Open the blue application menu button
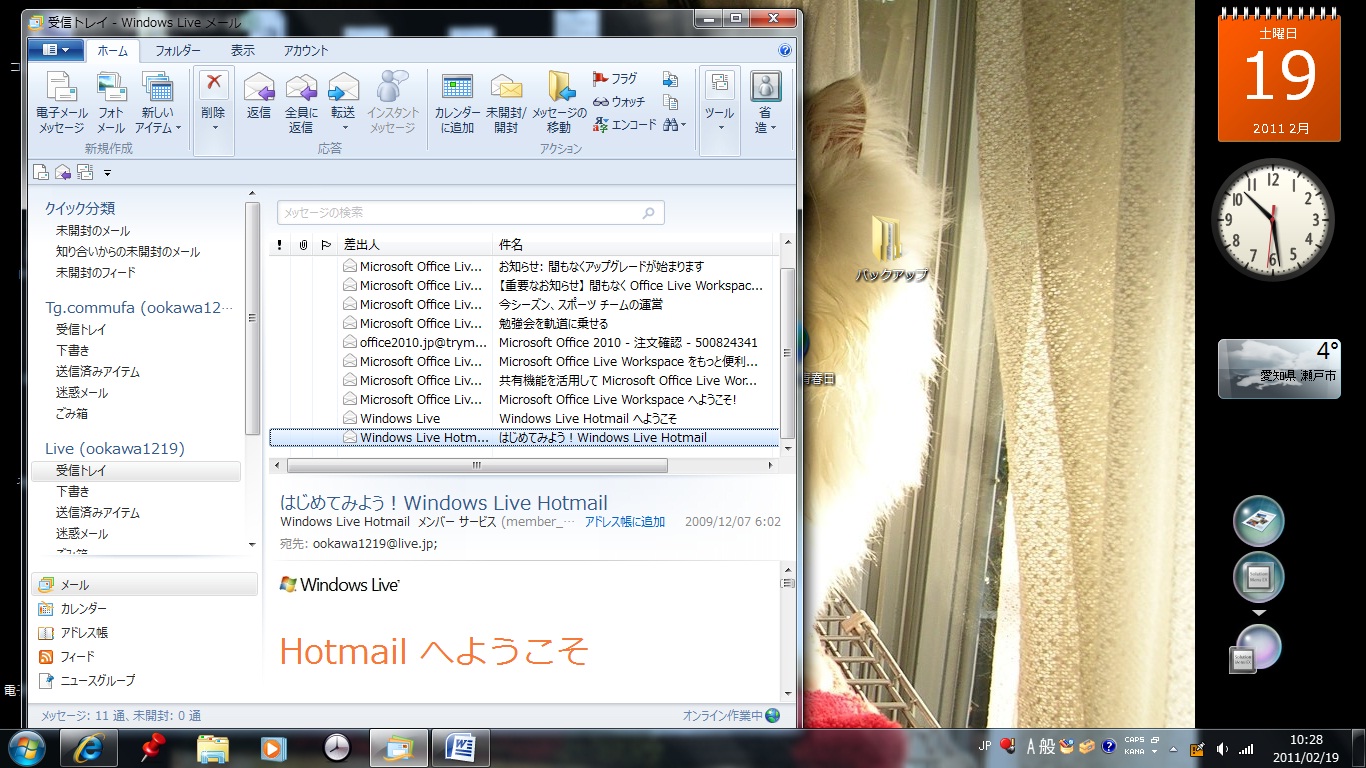Screen dimensions: 1366x768 click(55, 50)
